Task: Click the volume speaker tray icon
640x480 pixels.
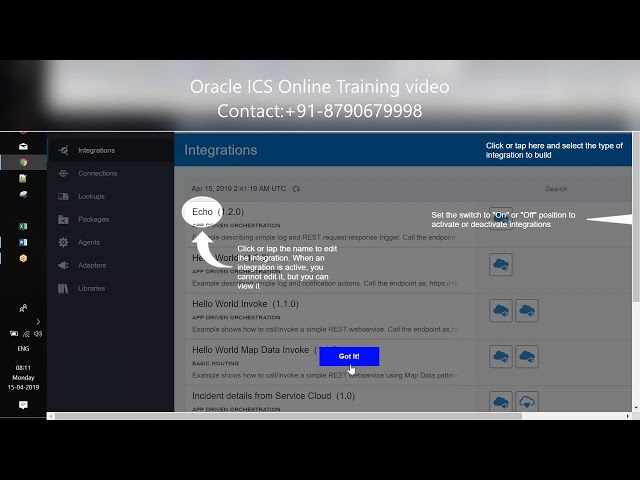Action: pyautogui.click(x=38, y=334)
